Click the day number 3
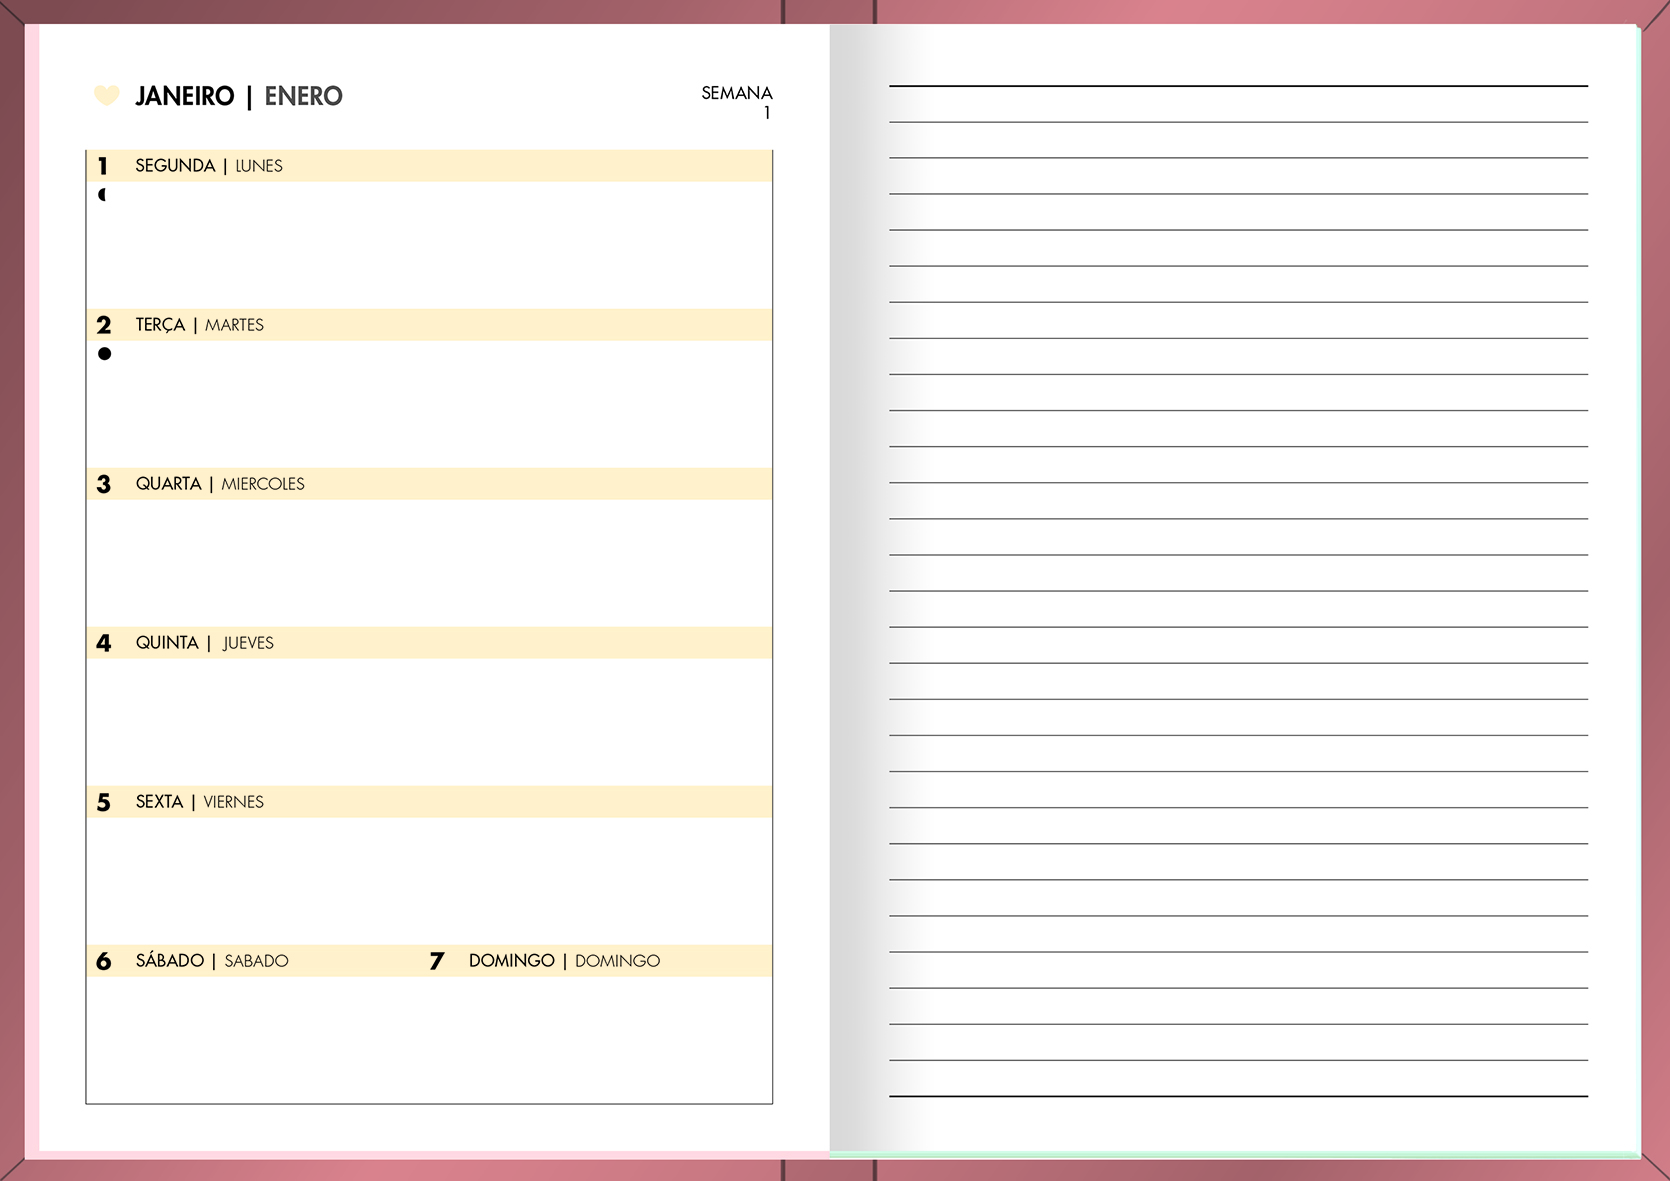Screen dimensions: 1670x1181 pyautogui.click(x=103, y=485)
